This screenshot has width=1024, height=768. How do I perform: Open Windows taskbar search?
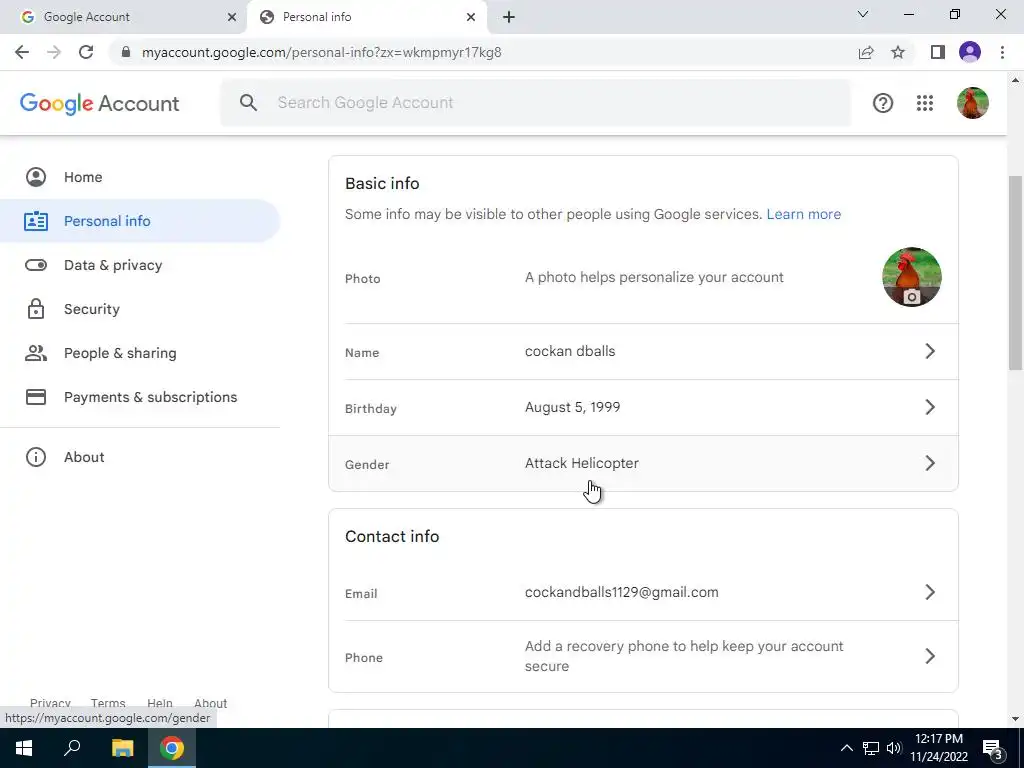click(72, 748)
